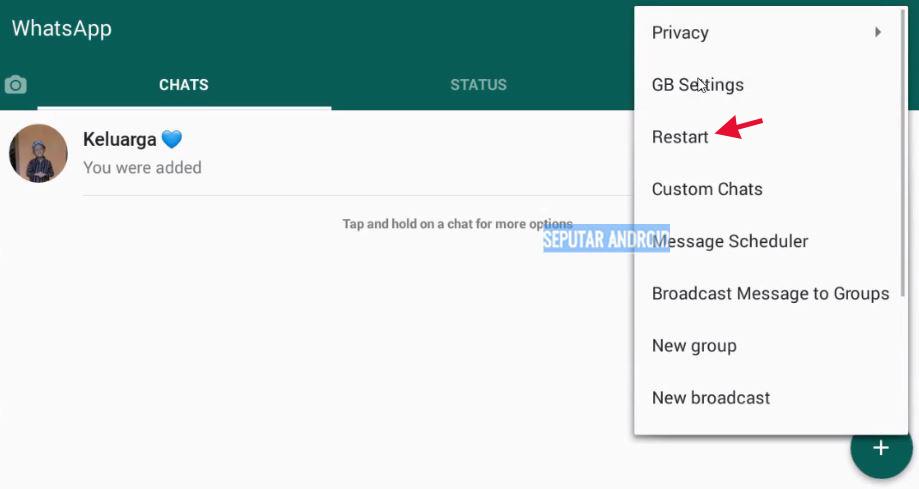Choose Broadcast Message to Groups

point(770,294)
